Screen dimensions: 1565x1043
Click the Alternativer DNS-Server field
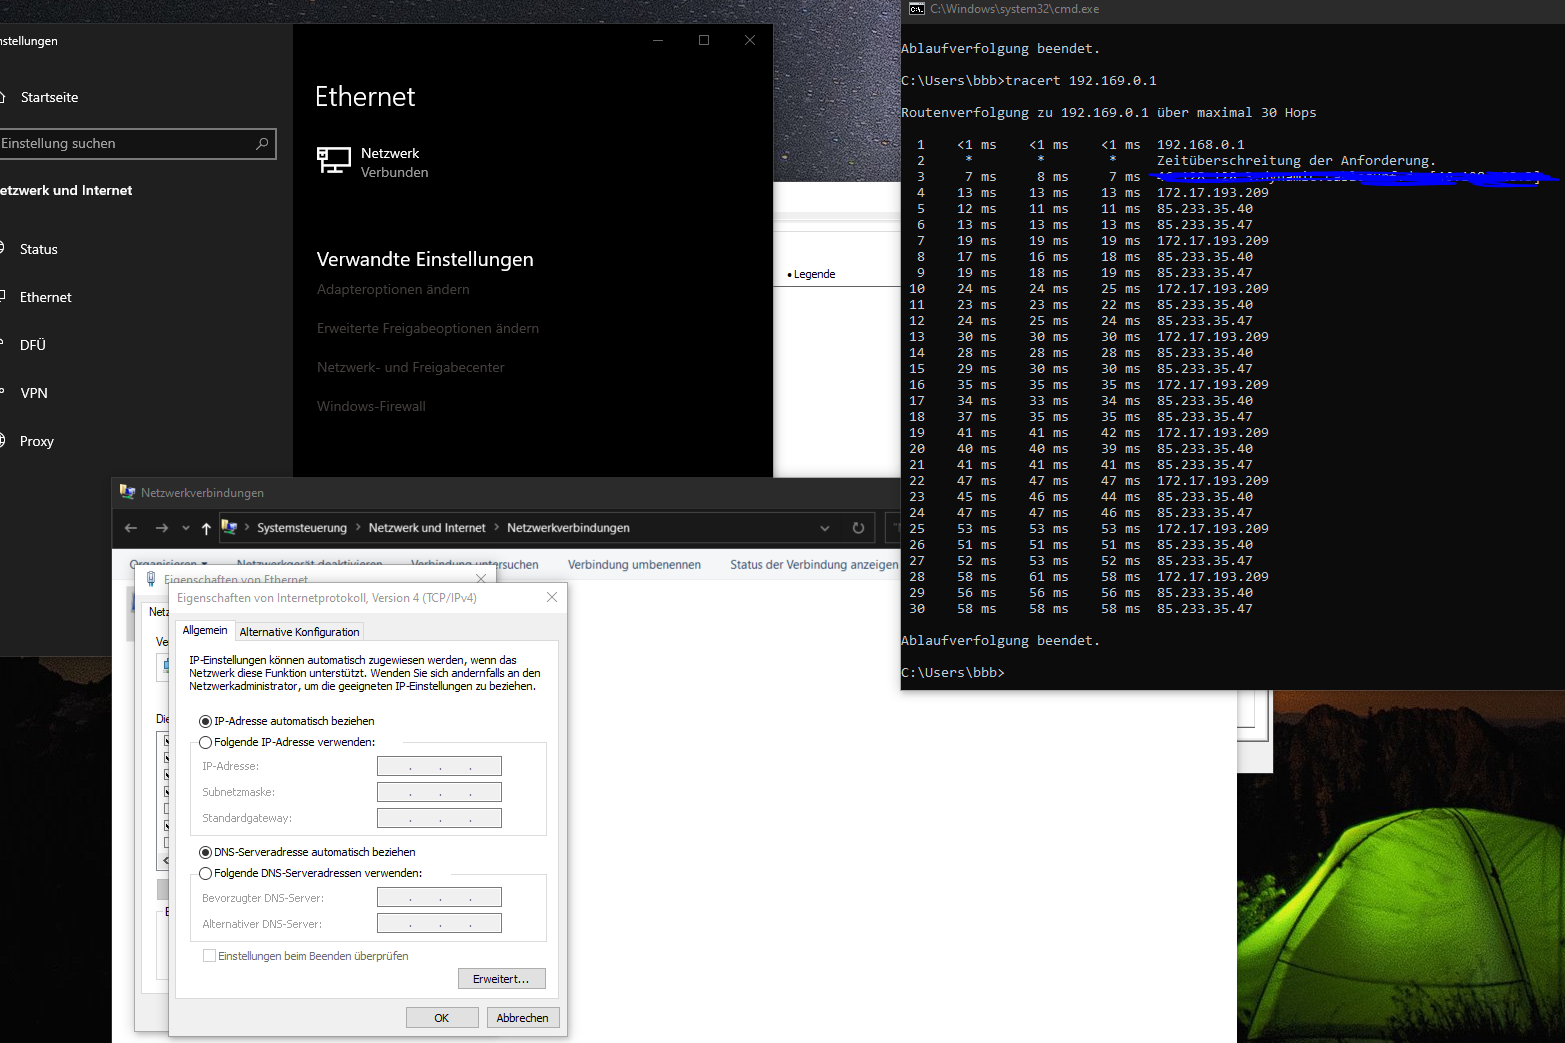[x=439, y=924]
